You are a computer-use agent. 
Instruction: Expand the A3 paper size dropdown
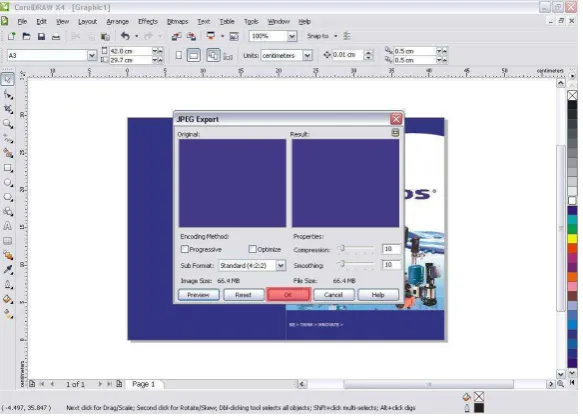[92, 56]
